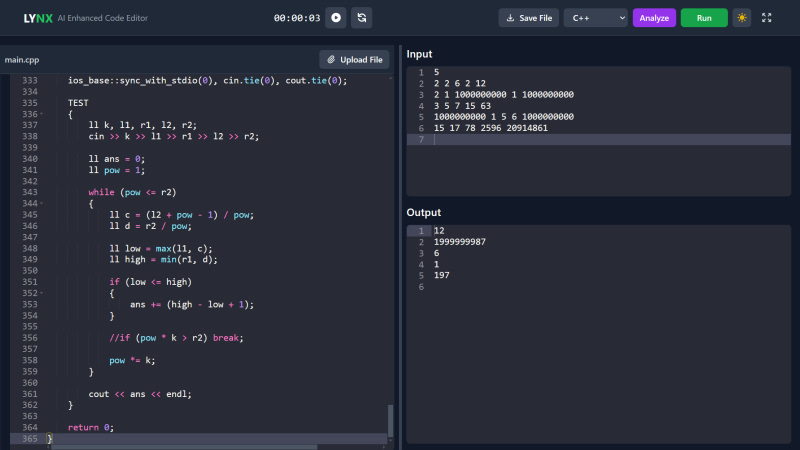Screen dimensions: 800x450
Task: Open the C++ language dropdown
Action: pyautogui.click(x=595, y=18)
